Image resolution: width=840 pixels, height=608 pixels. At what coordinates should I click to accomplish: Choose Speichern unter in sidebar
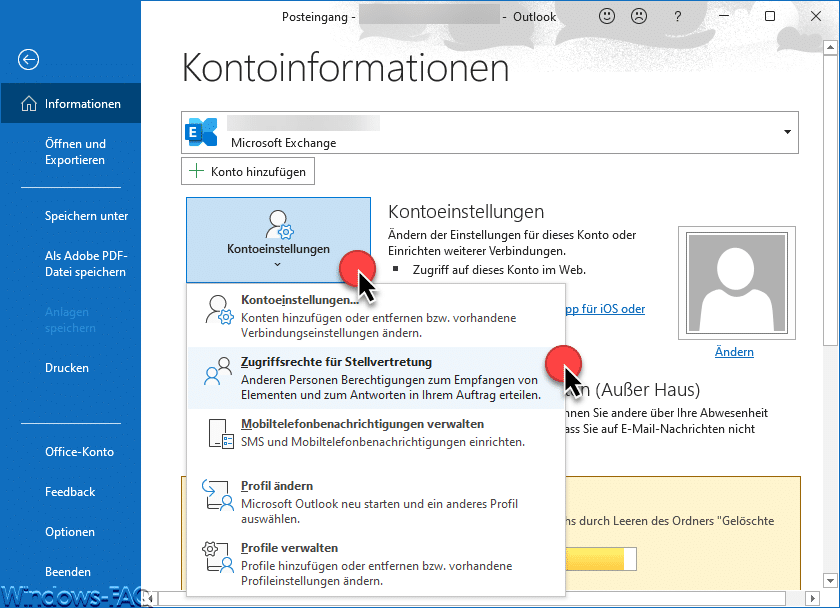tap(86, 216)
